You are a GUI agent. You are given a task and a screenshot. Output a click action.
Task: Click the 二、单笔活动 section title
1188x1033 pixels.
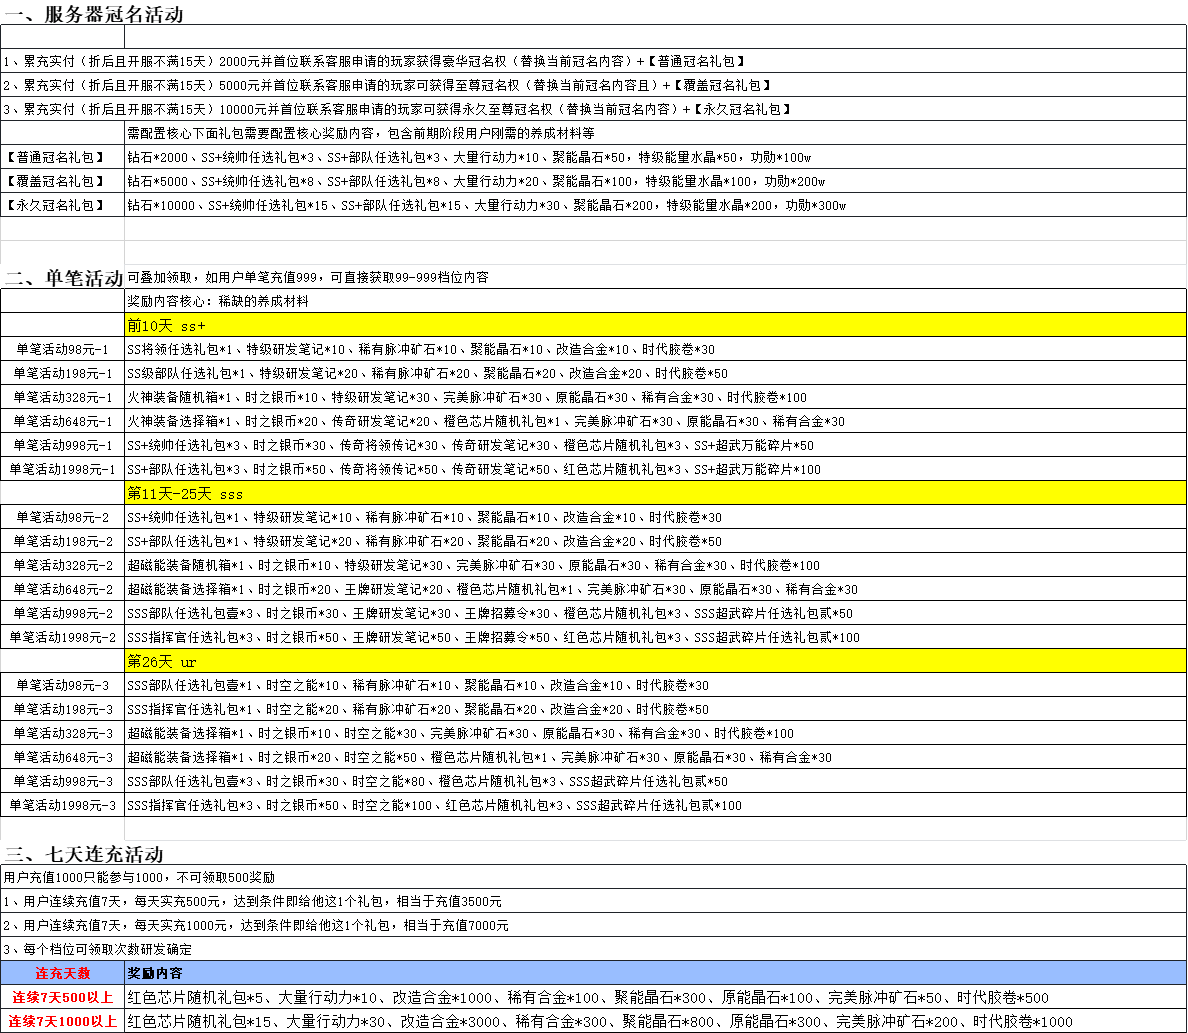pyautogui.click(x=60, y=279)
